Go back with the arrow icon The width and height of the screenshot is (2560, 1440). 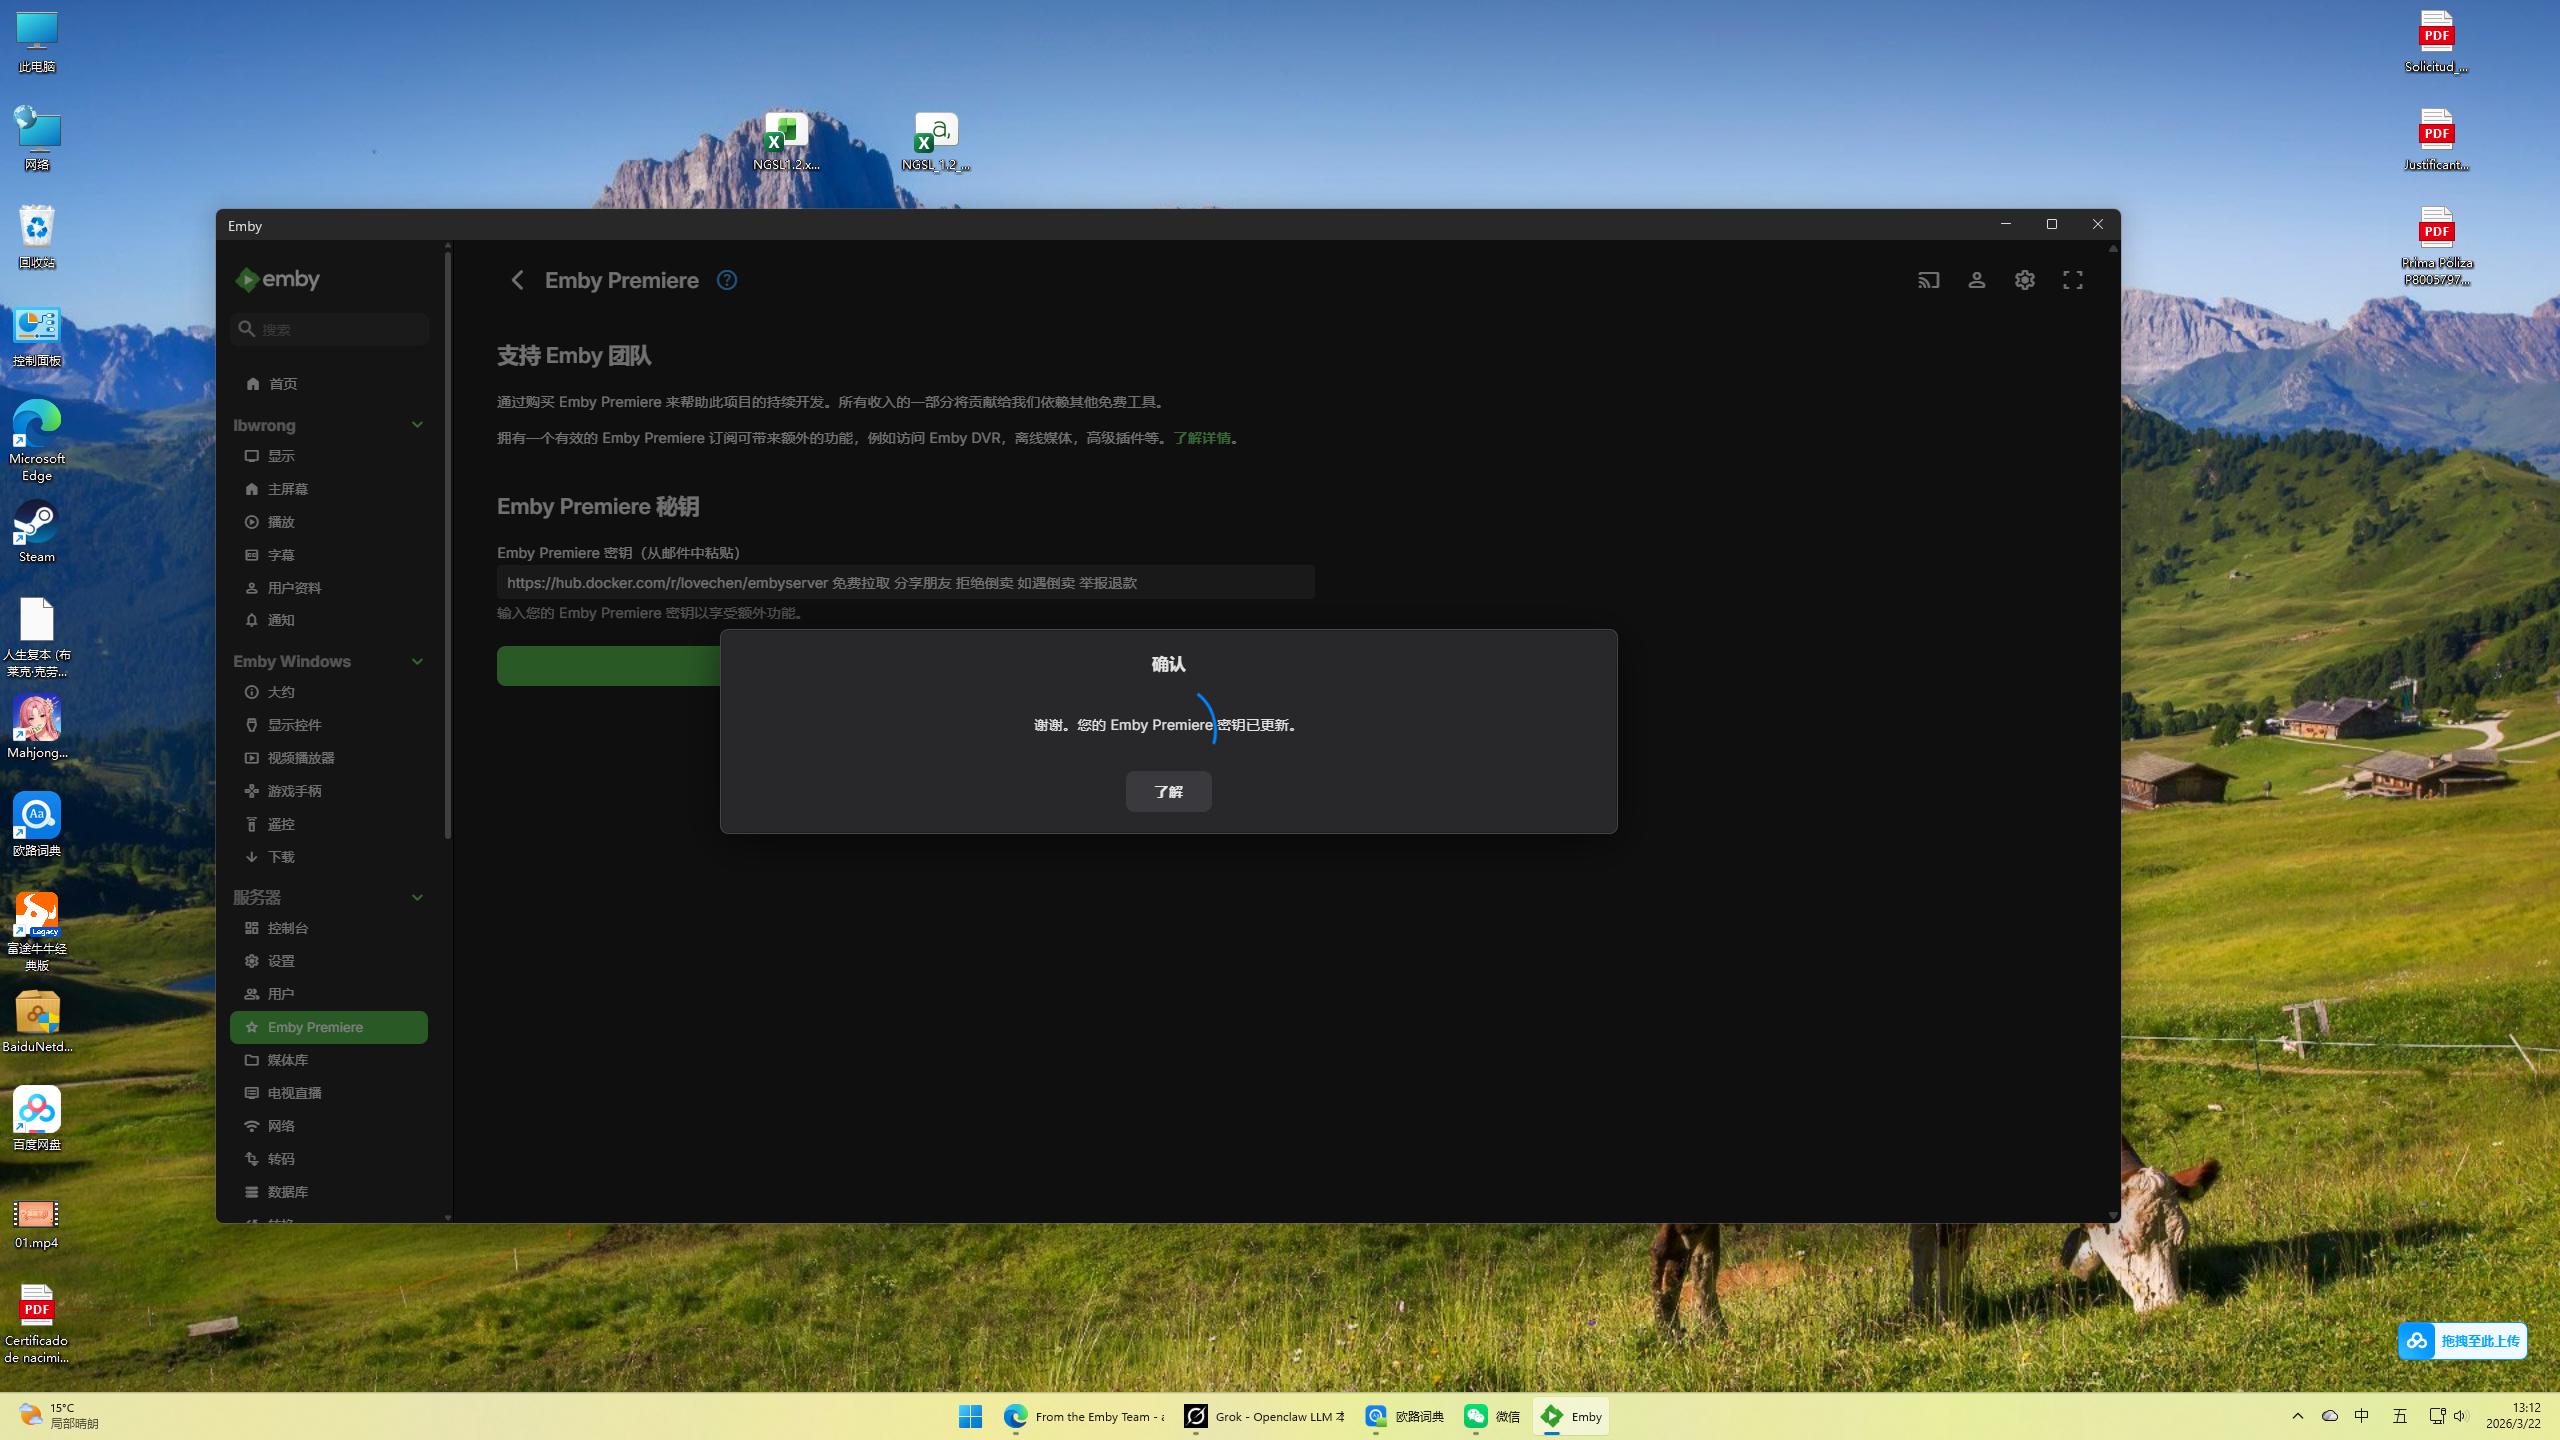click(517, 280)
